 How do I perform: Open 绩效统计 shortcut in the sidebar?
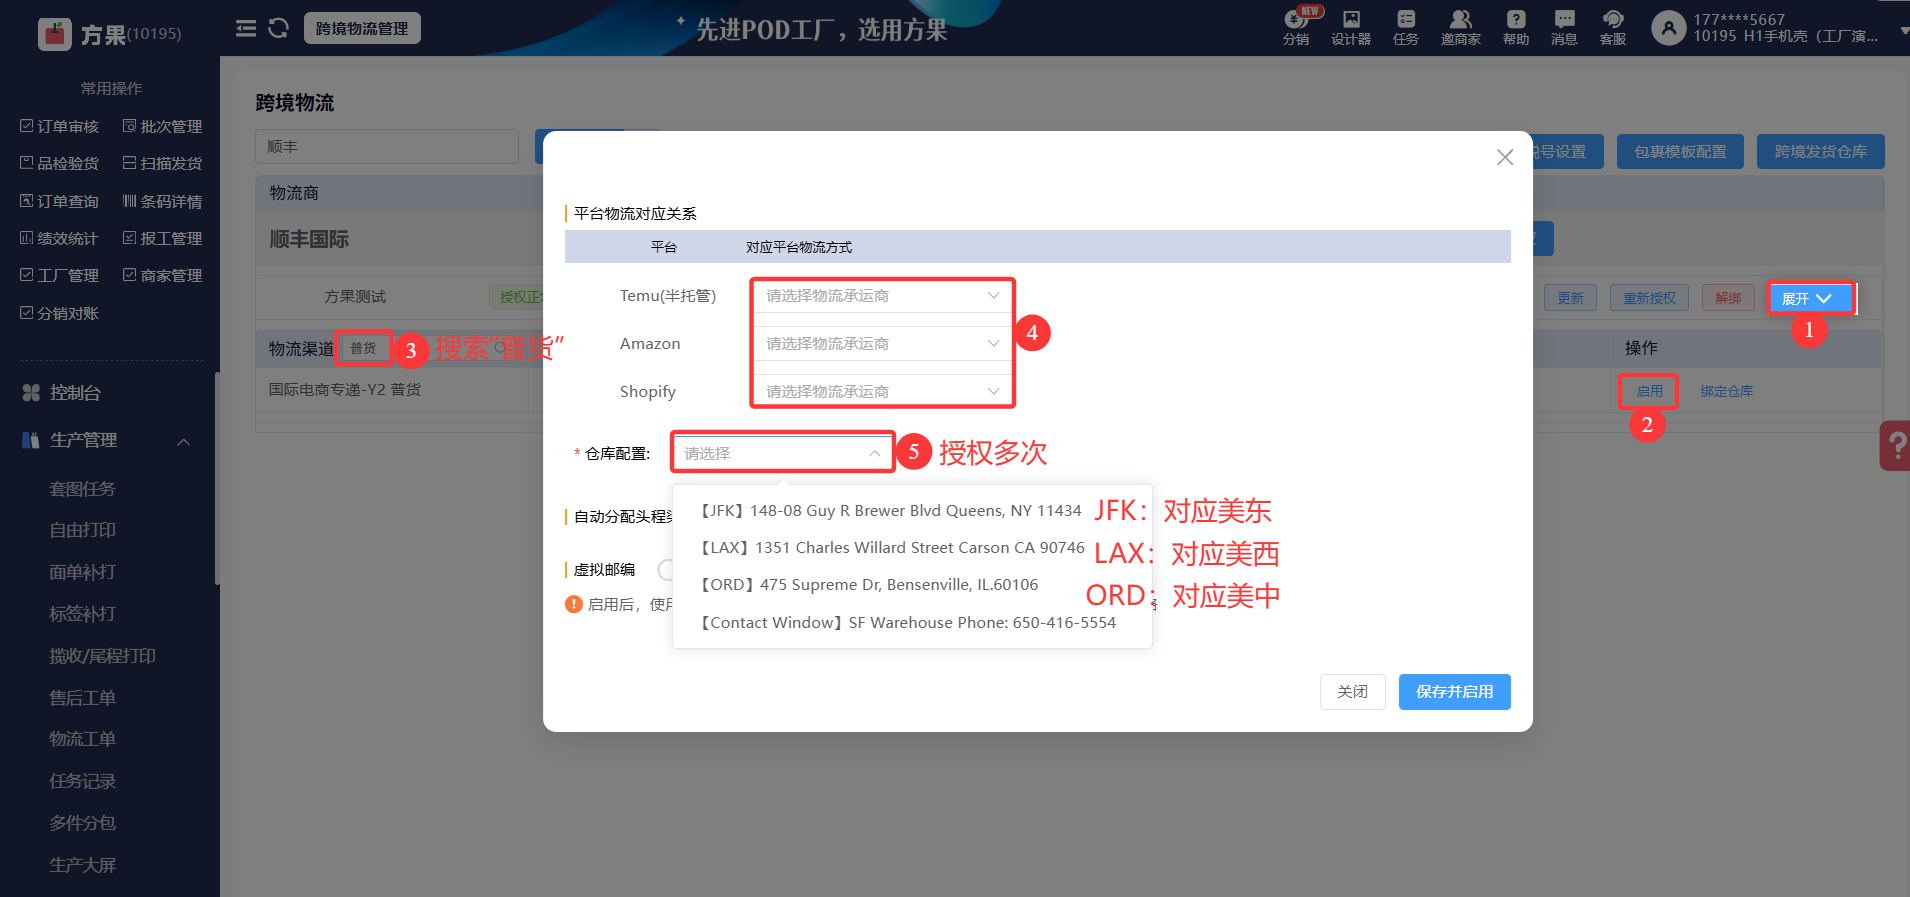[60, 238]
